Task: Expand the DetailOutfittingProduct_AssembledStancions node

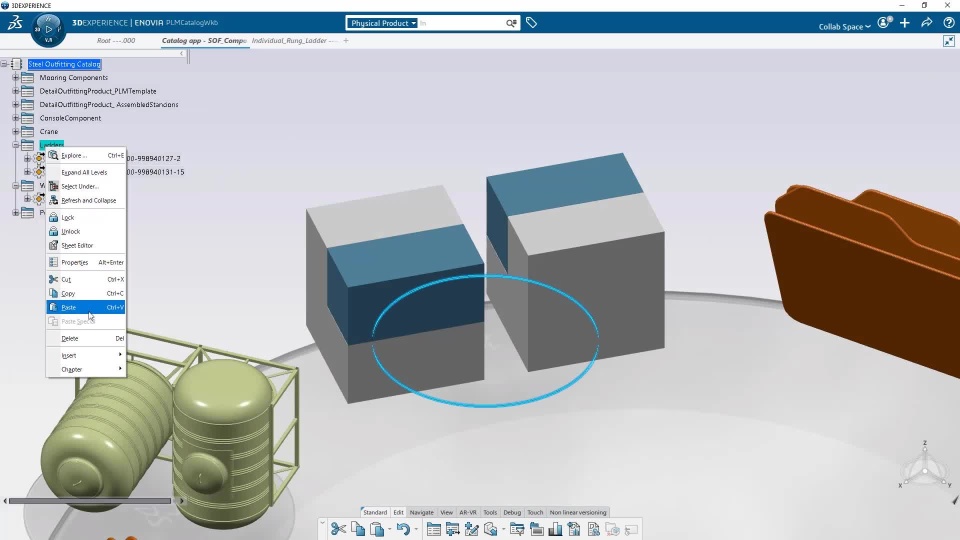Action: pos(15,105)
